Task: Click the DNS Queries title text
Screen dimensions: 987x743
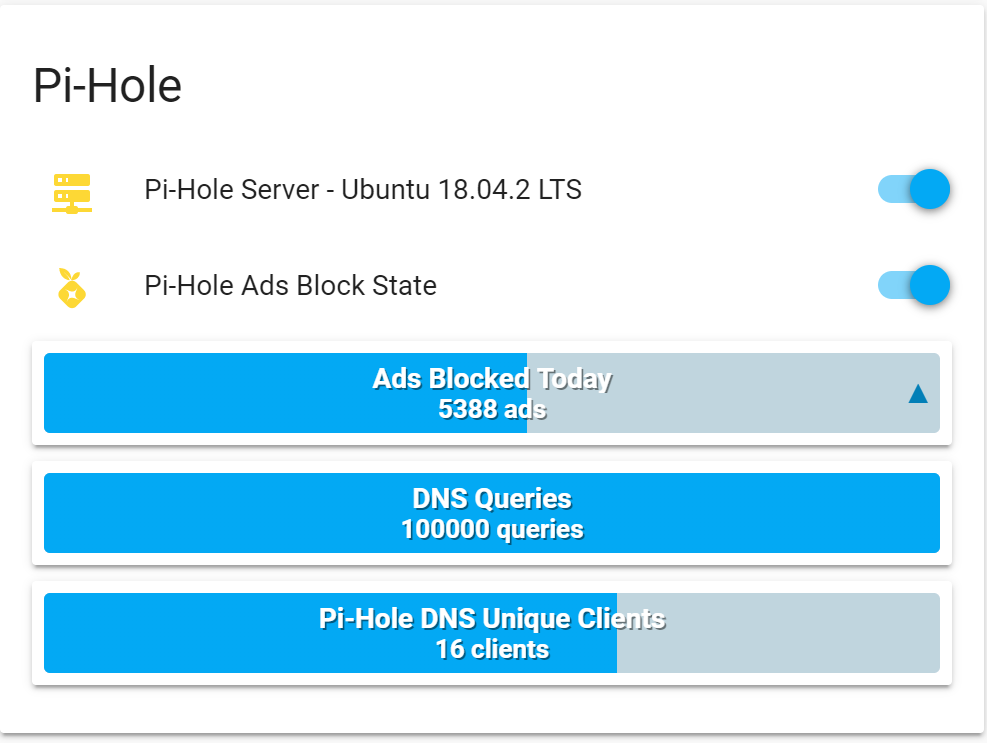Action: coord(492,499)
